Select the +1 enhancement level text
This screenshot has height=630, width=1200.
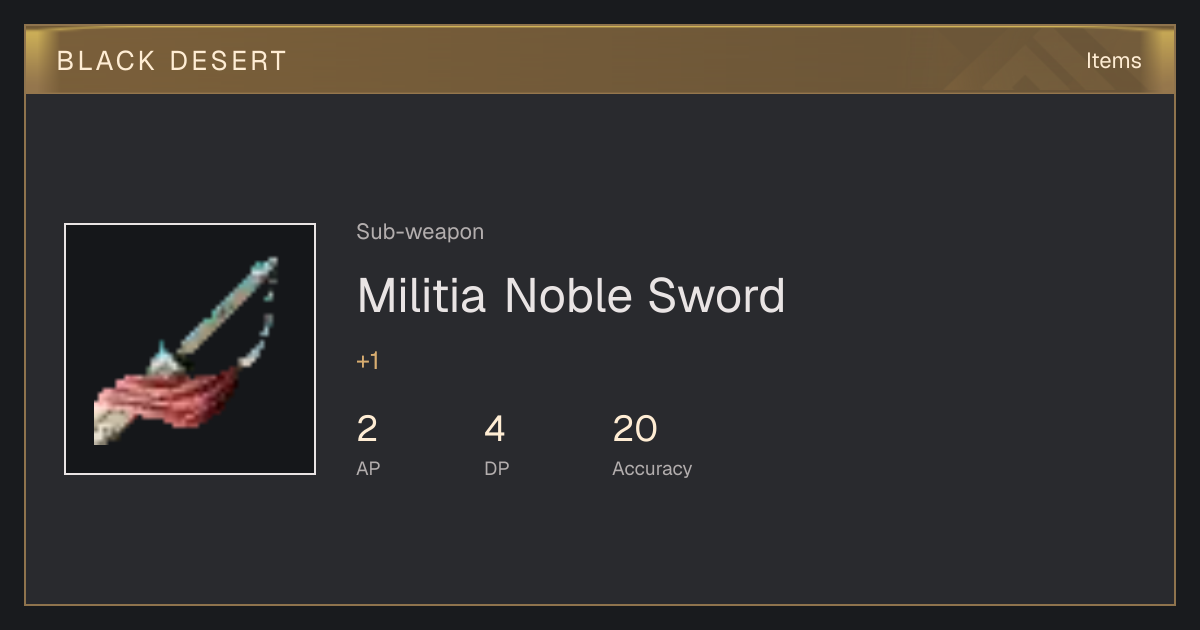368,362
